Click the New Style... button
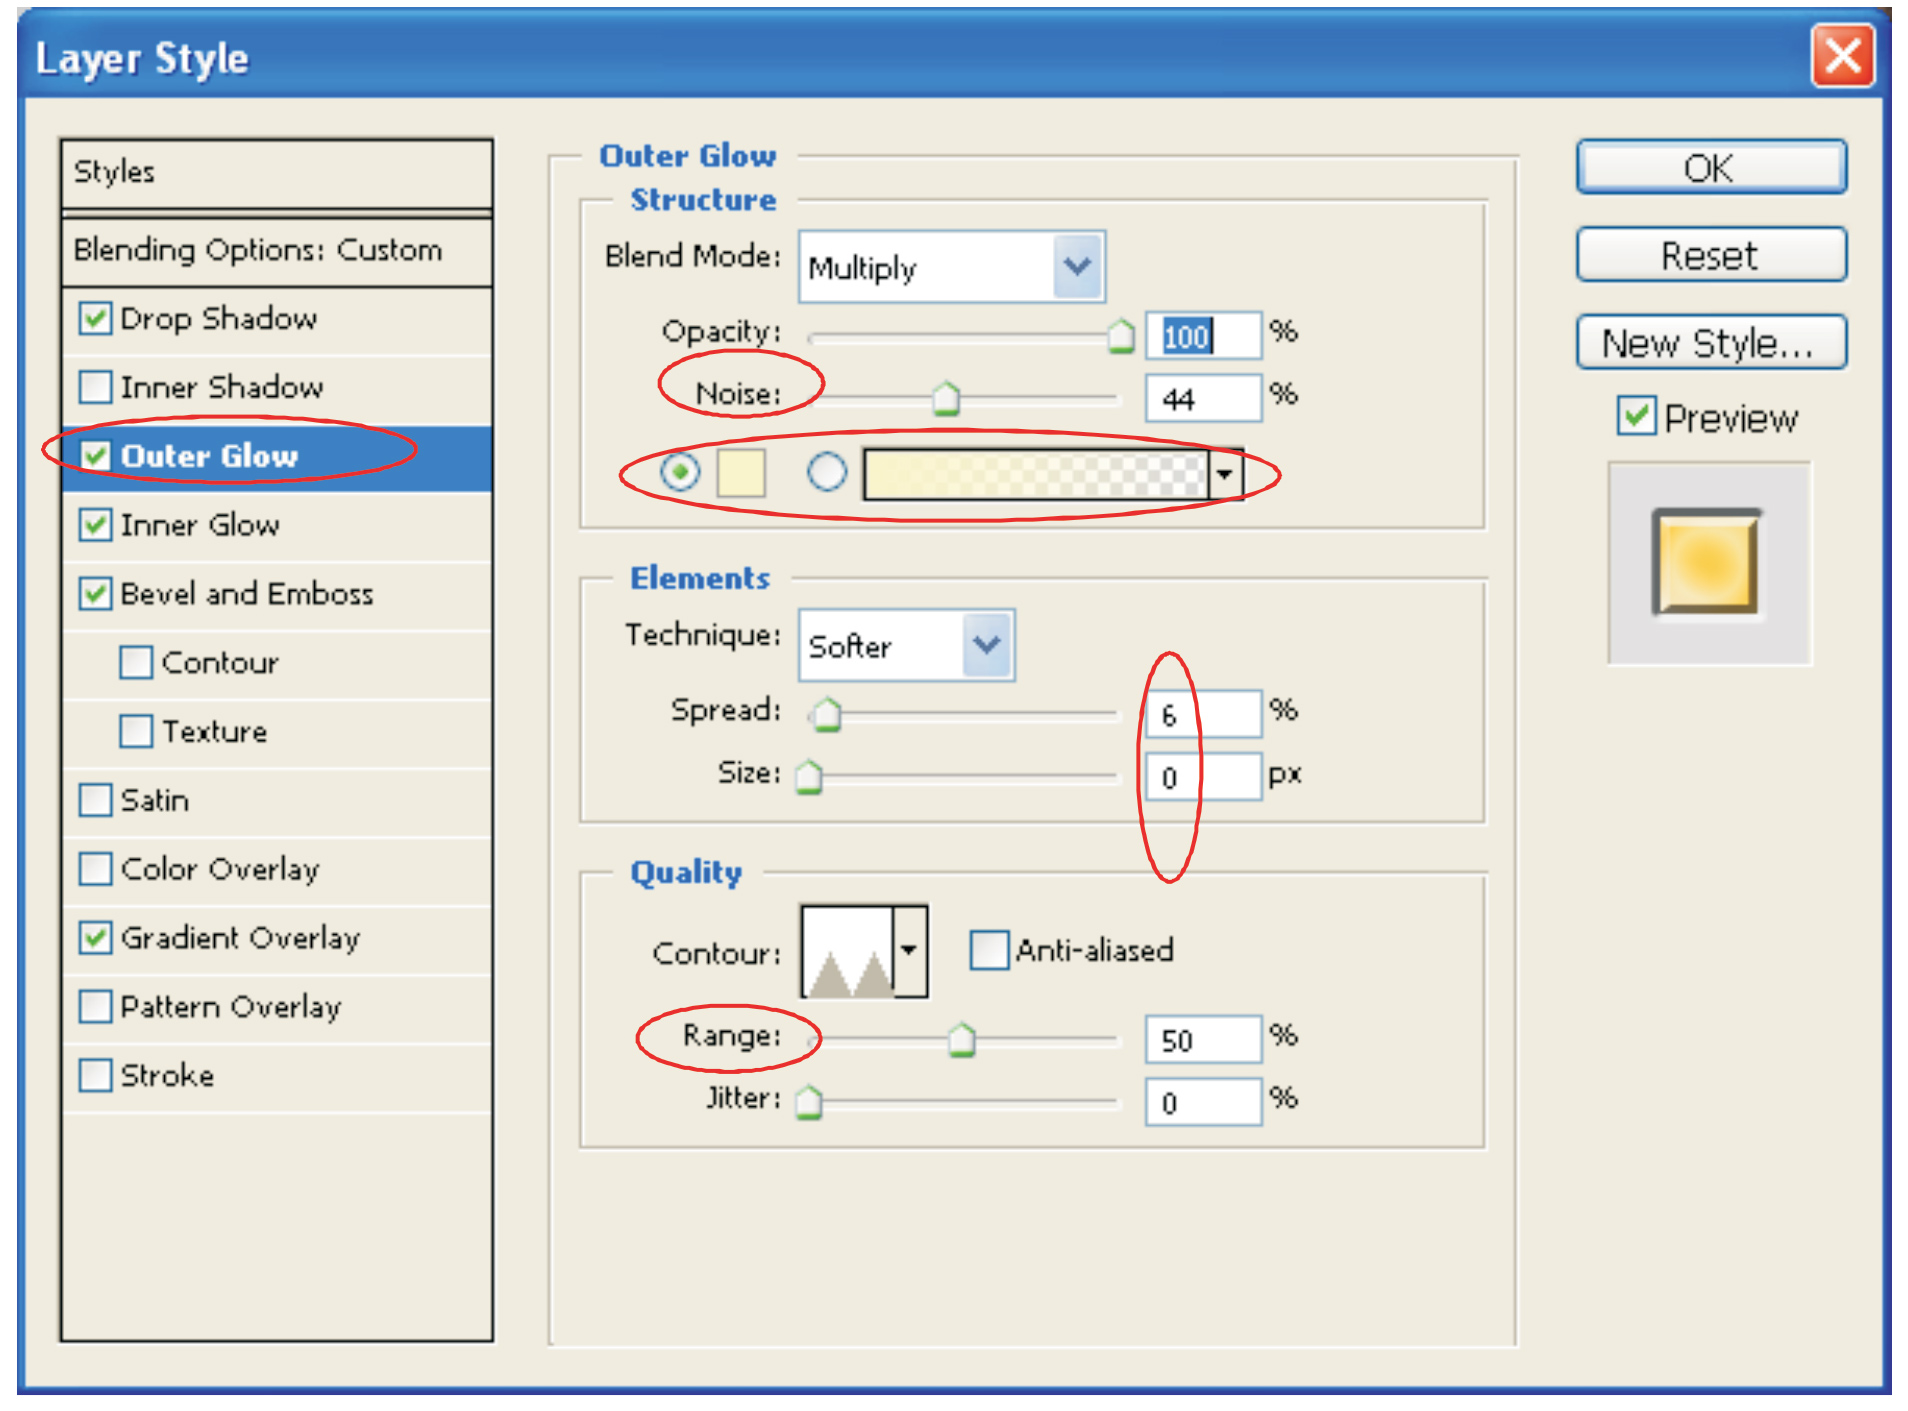Screen dimensions: 1908x1411 tap(1710, 343)
